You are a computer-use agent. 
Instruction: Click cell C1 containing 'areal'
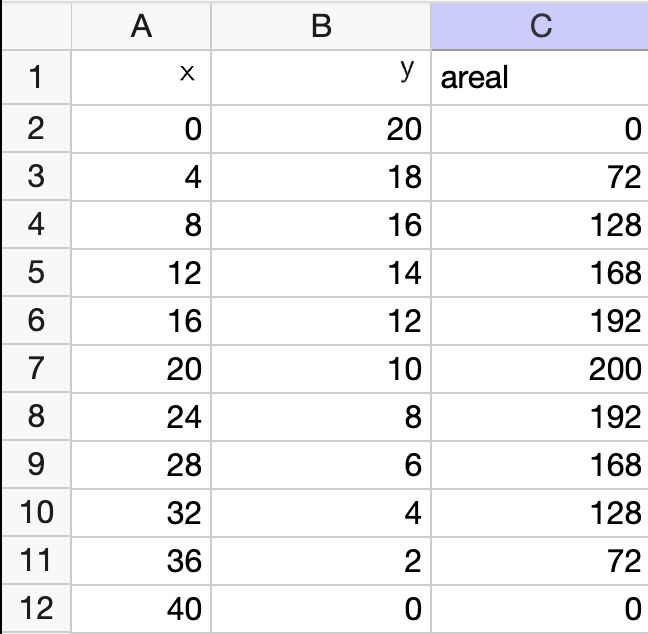(540, 77)
